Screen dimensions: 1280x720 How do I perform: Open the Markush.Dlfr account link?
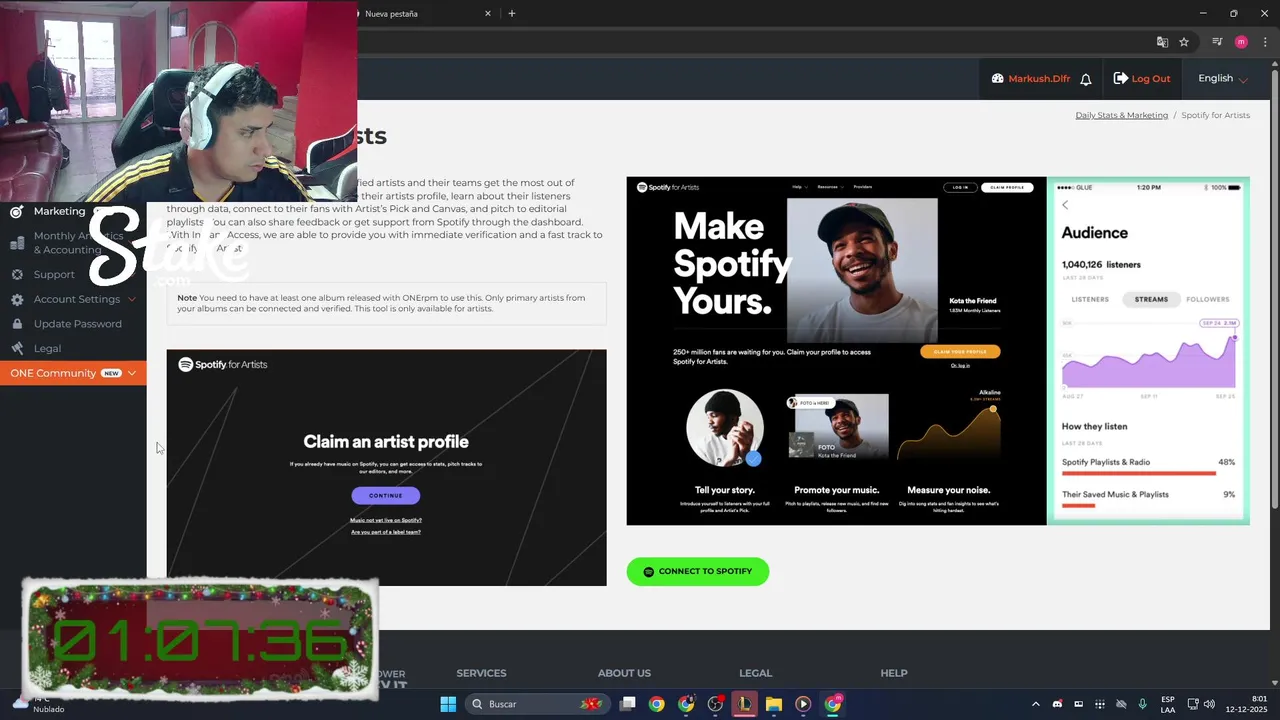(x=1038, y=79)
